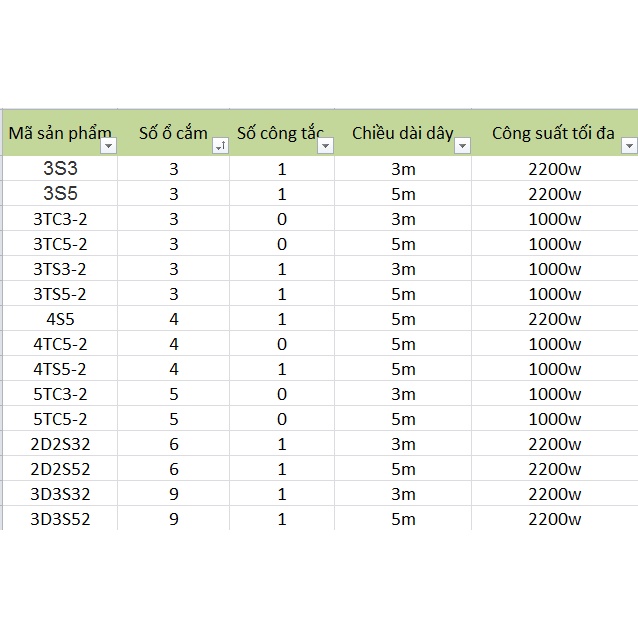
Task: Click the 3S5 product code cell
Action: click(60, 193)
